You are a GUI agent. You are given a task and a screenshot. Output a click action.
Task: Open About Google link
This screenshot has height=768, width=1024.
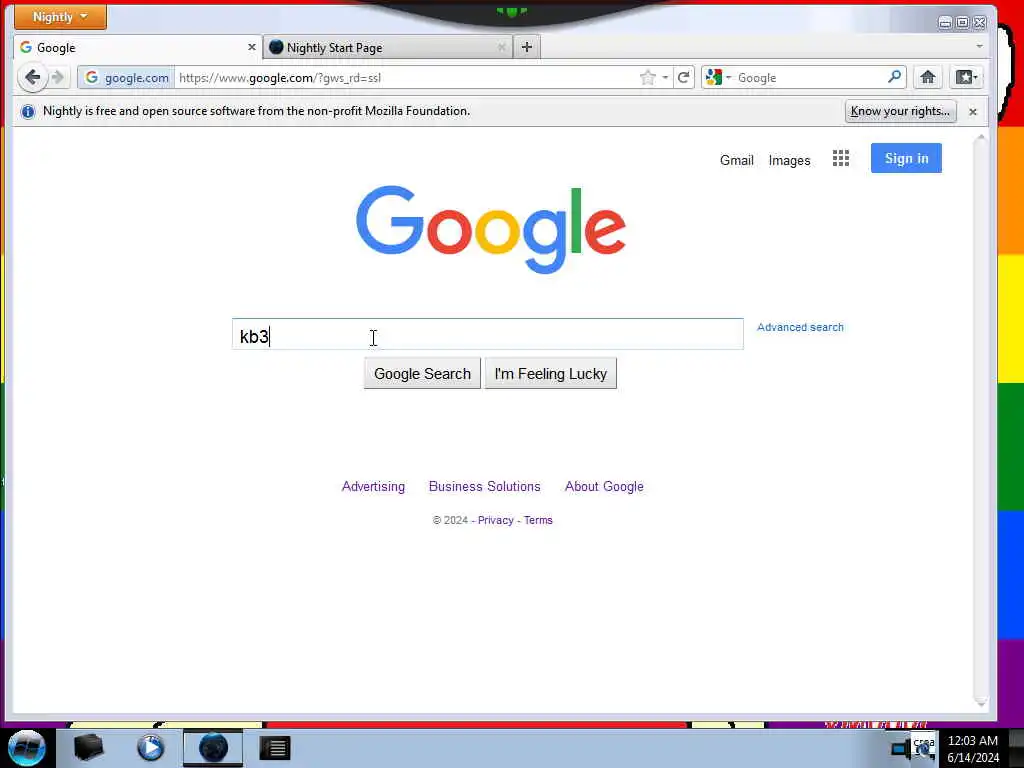click(604, 487)
